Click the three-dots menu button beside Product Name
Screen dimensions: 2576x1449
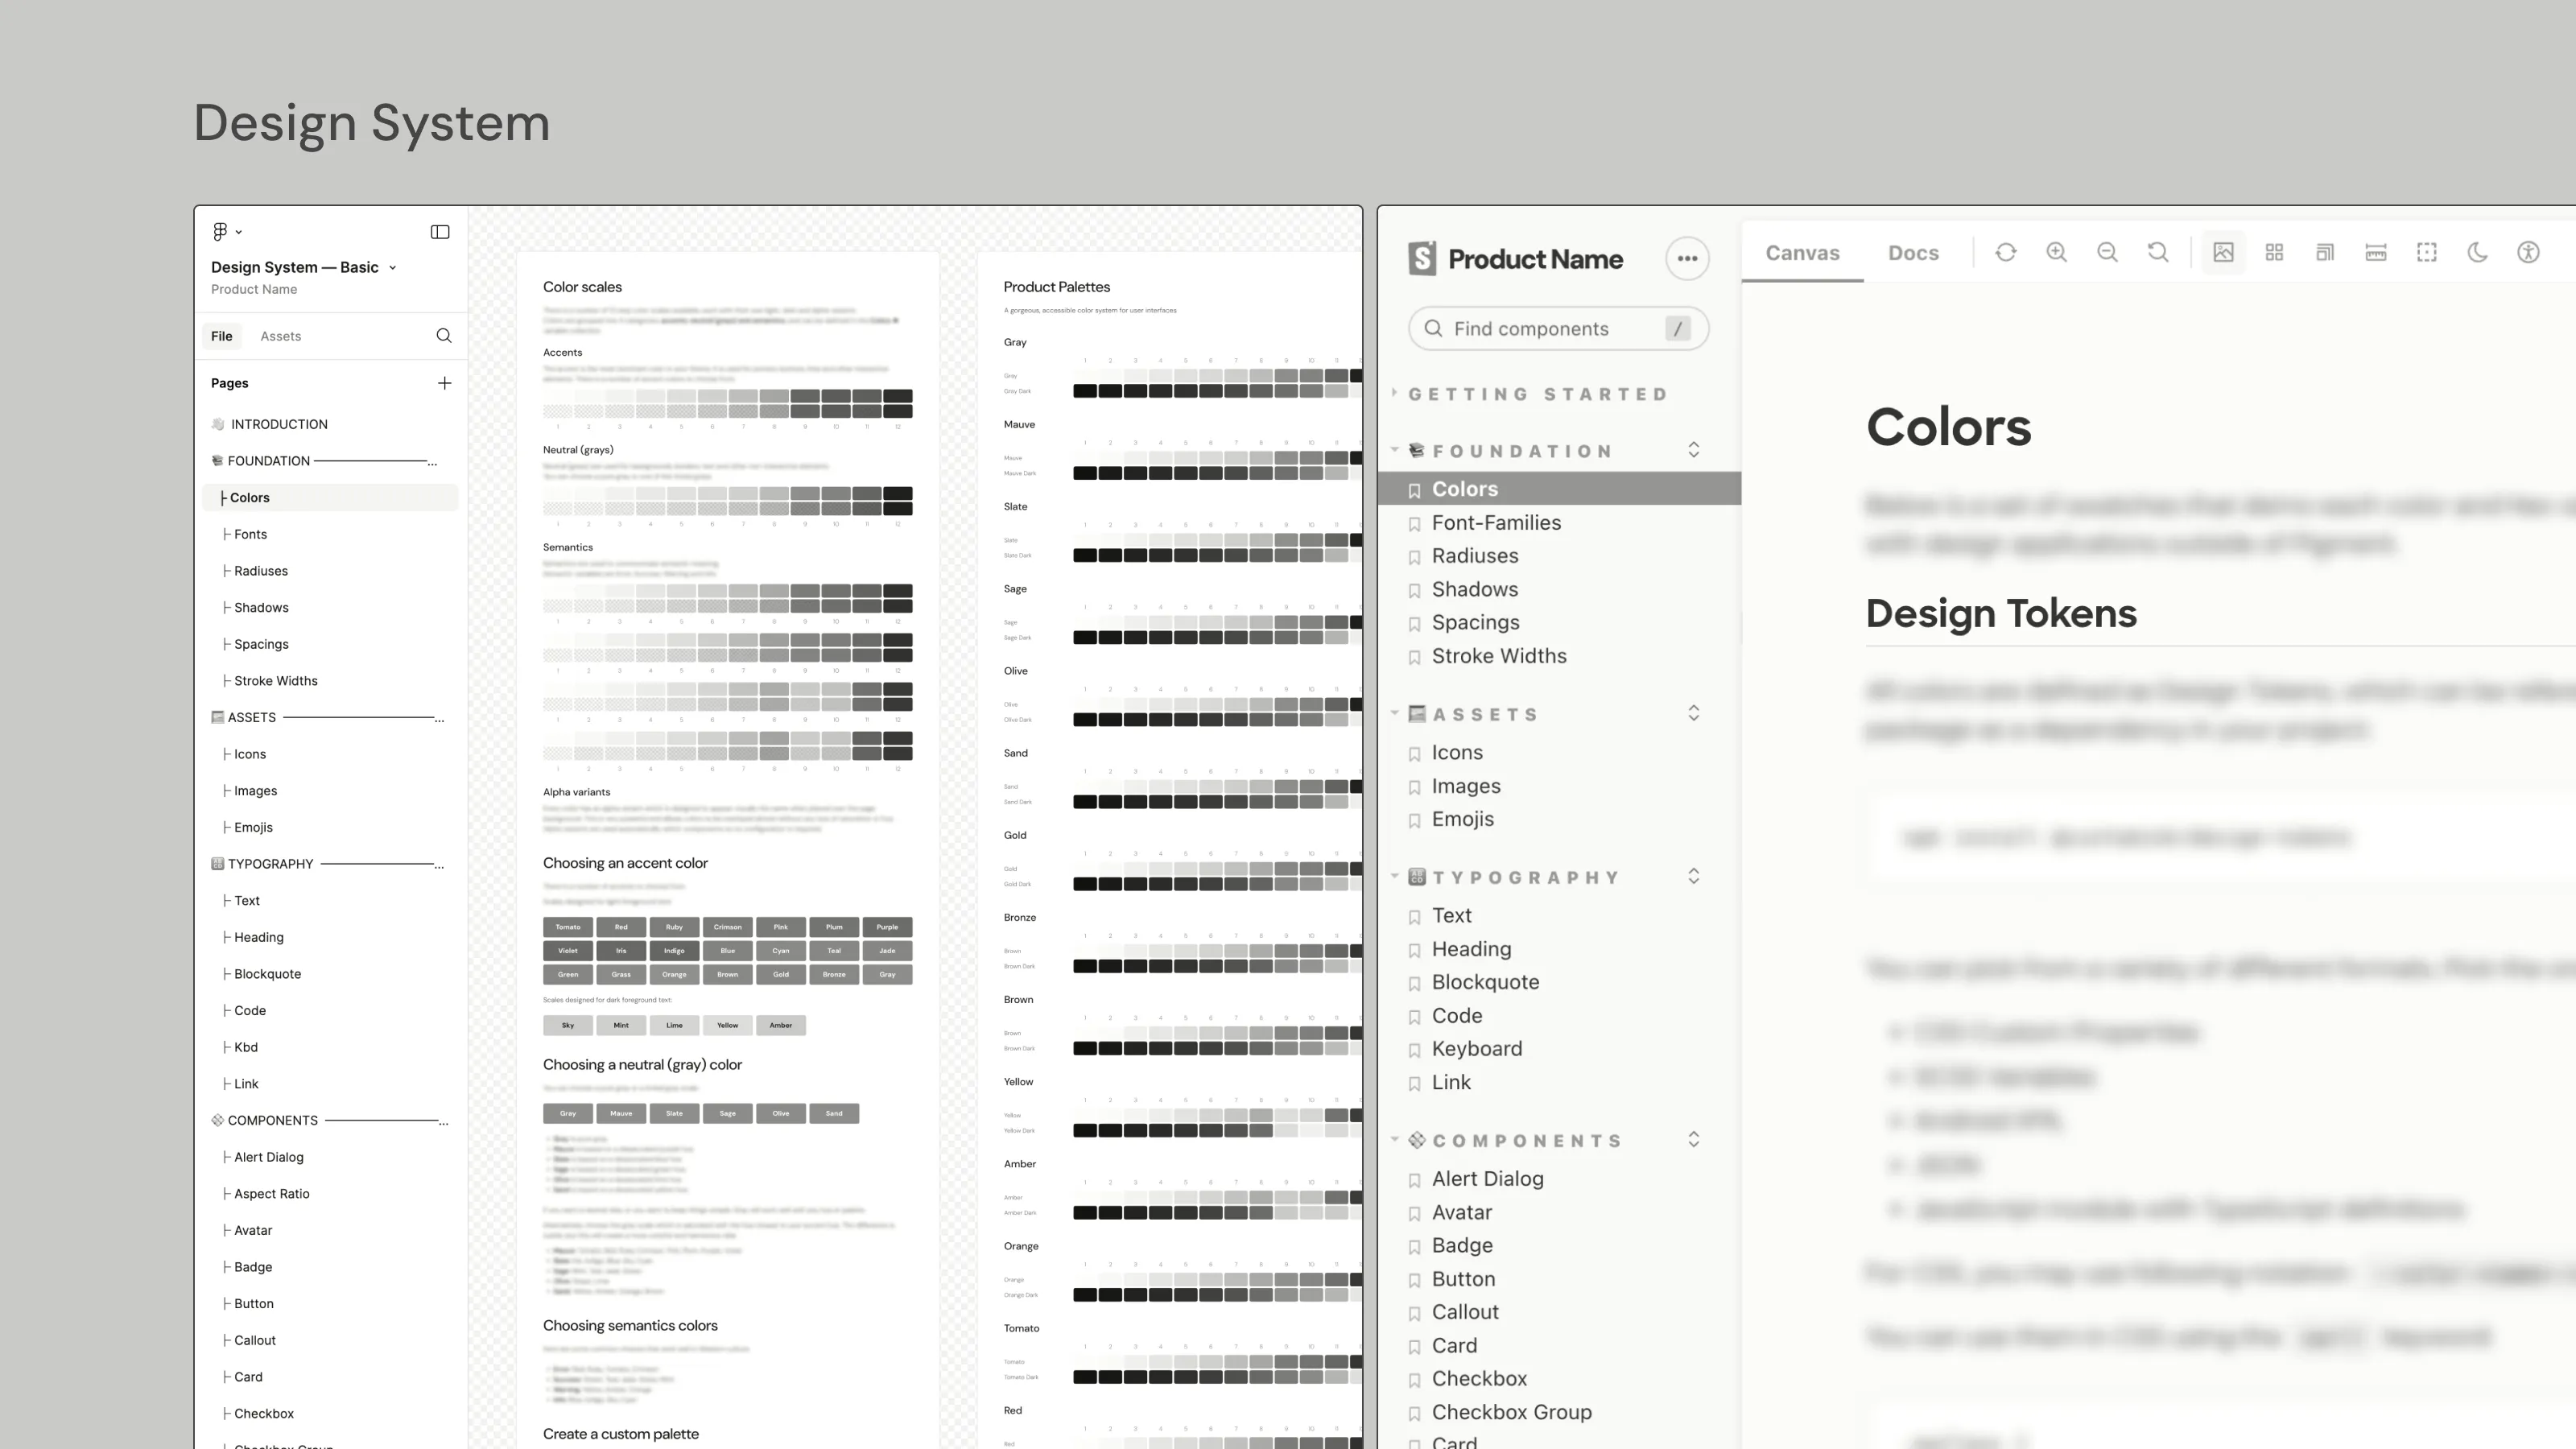pos(1687,259)
